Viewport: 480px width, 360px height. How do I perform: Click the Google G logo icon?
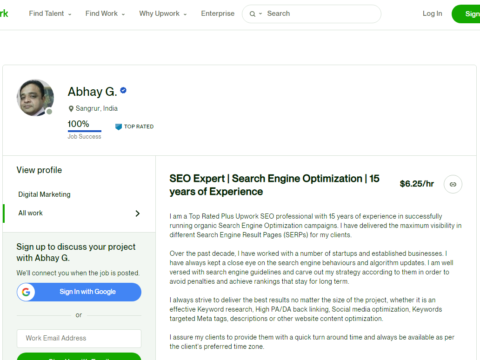26,292
